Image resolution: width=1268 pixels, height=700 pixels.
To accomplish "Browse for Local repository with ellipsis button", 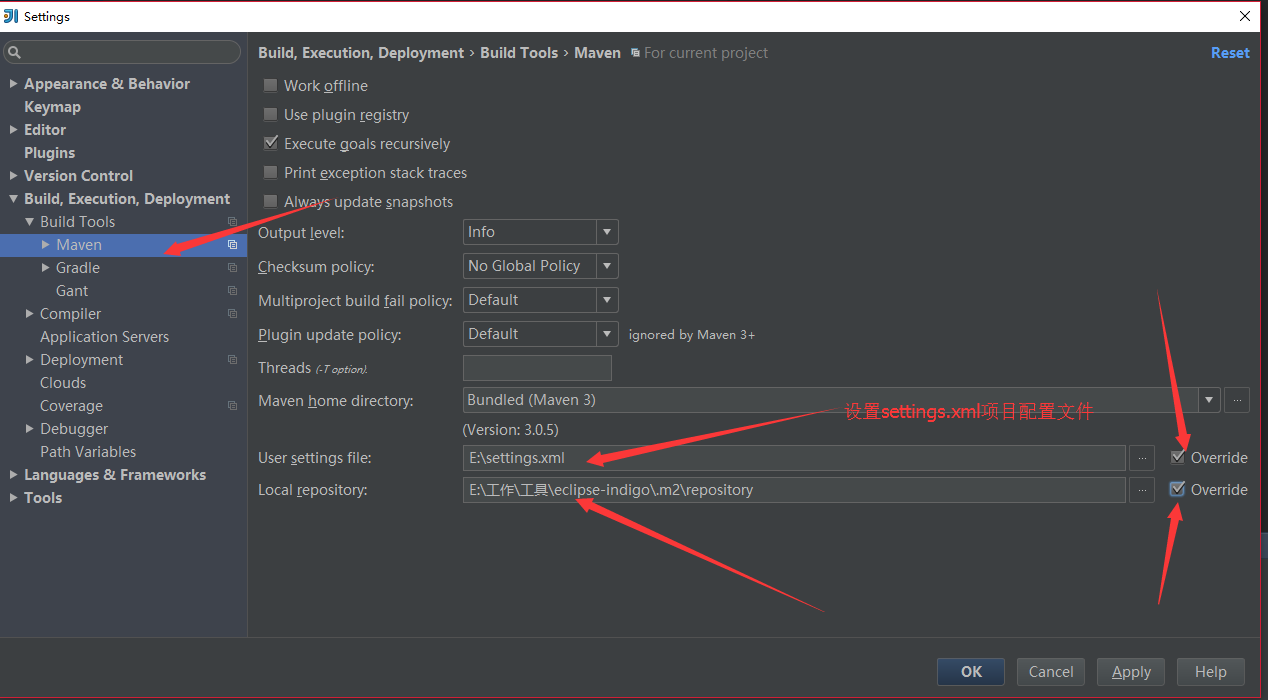I will click(x=1141, y=490).
